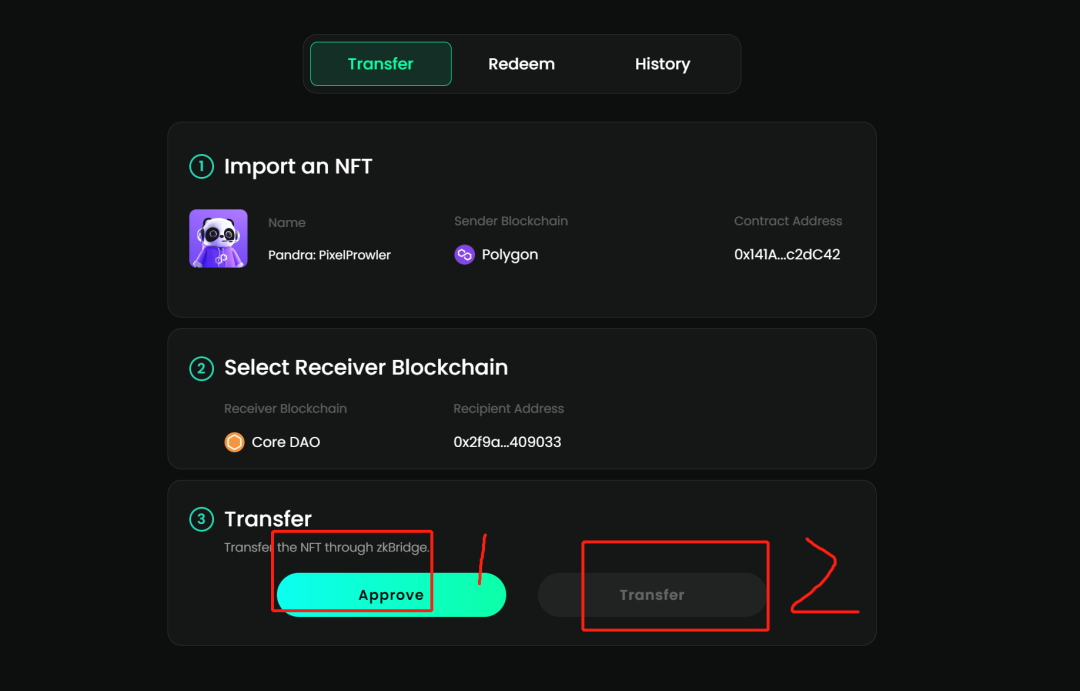Click contract address 0x141A...c2dC42
Viewport: 1080px width, 691px height.
(787, 255)
